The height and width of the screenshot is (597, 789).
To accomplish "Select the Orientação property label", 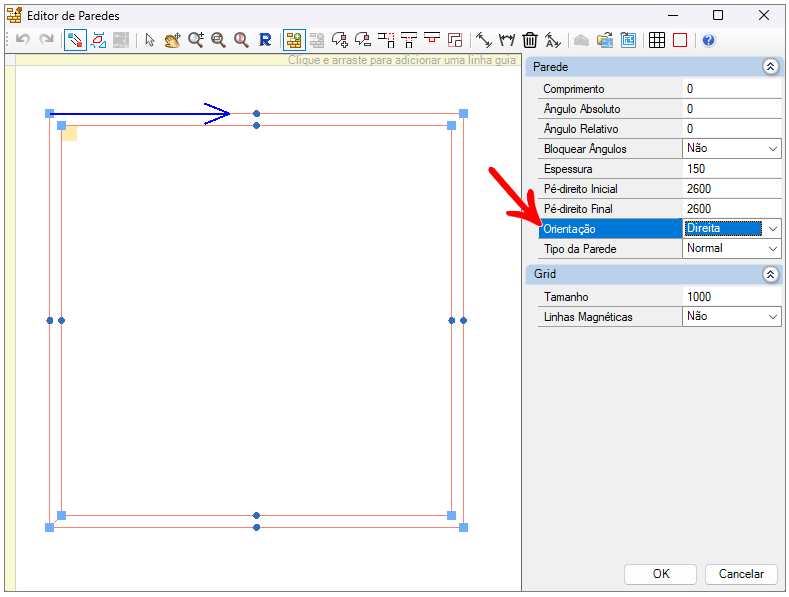I will [569, 229].
